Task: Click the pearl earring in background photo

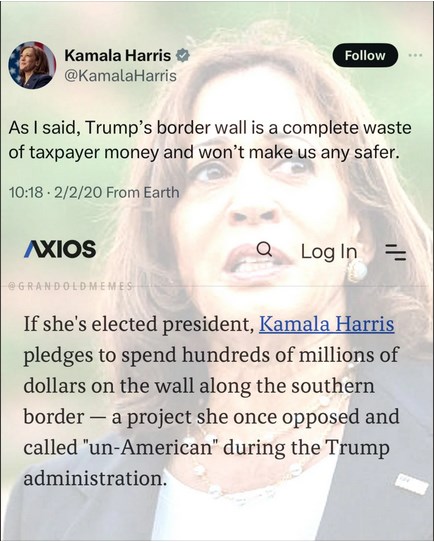Action: tap(357, 271)
